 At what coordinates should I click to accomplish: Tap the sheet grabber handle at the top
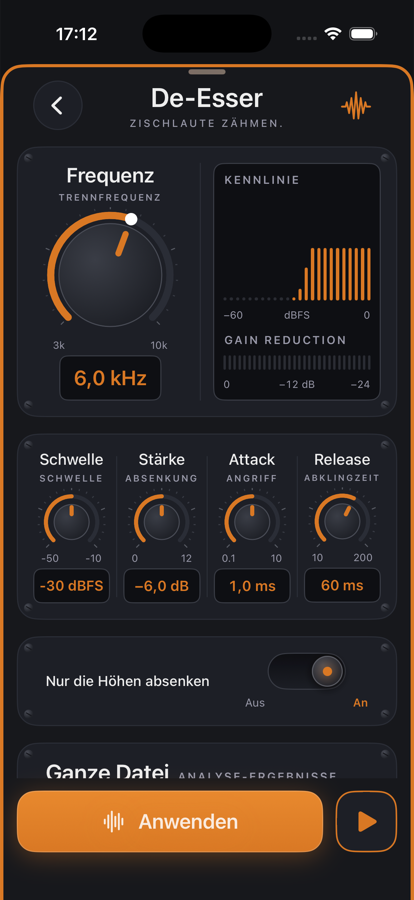(x=207, y=72)
